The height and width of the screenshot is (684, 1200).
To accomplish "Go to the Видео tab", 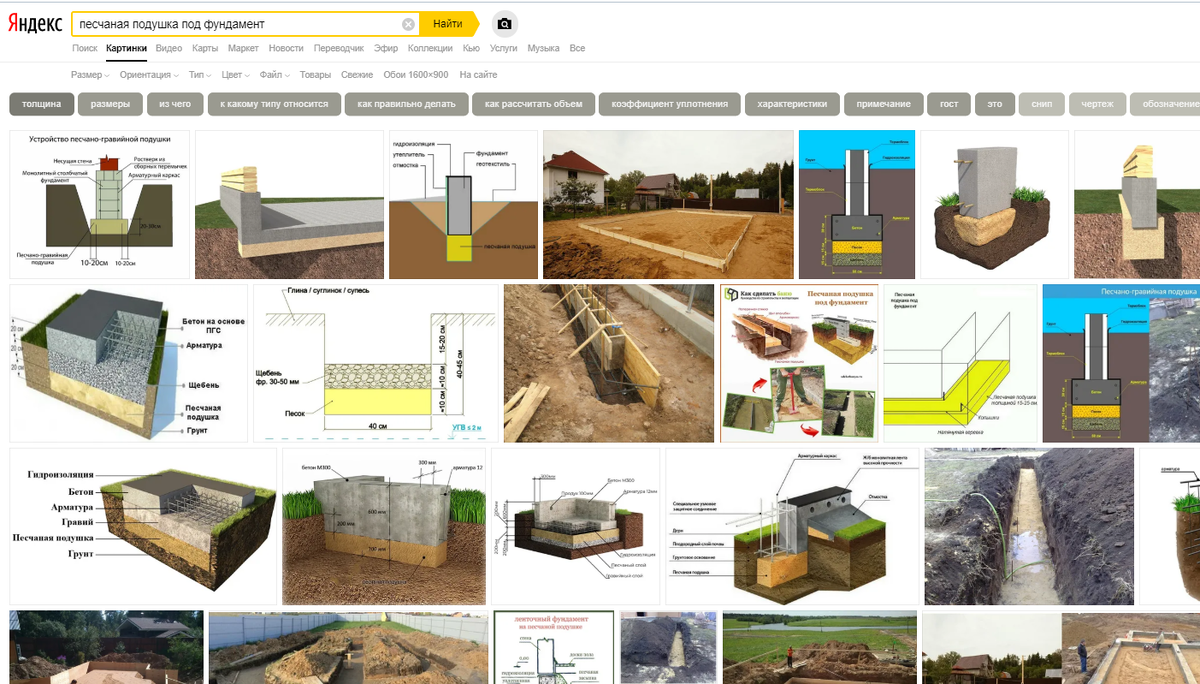I will point(169,48).
